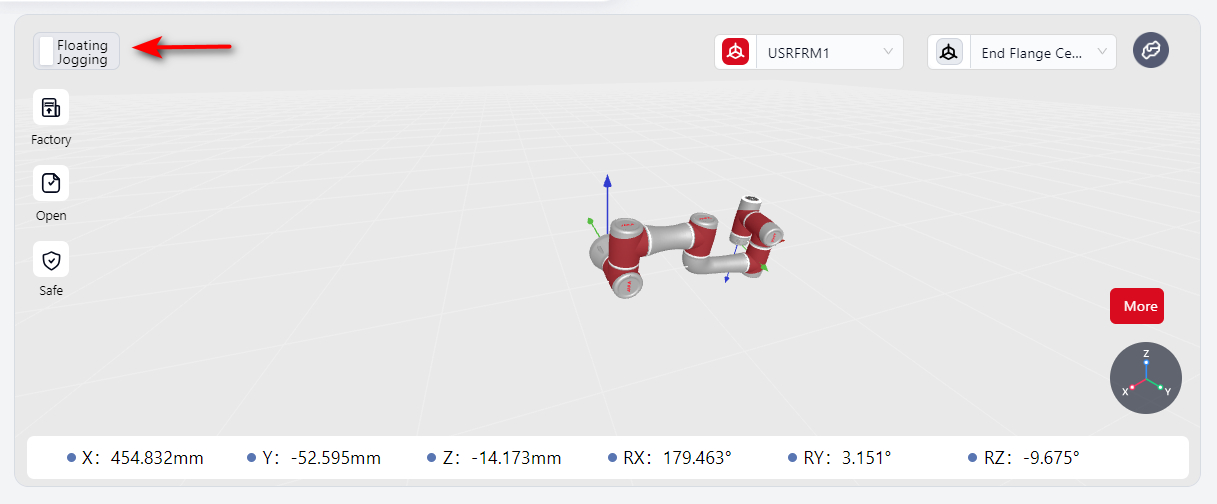1217x504 pixels.
Task: Click the Z axis on the orientation gizmo
Action: point(1146,355)
